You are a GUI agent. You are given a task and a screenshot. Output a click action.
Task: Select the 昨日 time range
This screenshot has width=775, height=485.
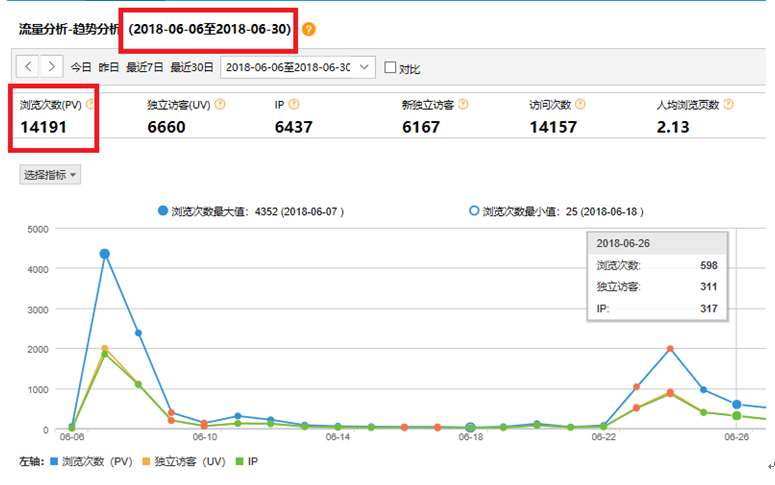coord(109,68)
